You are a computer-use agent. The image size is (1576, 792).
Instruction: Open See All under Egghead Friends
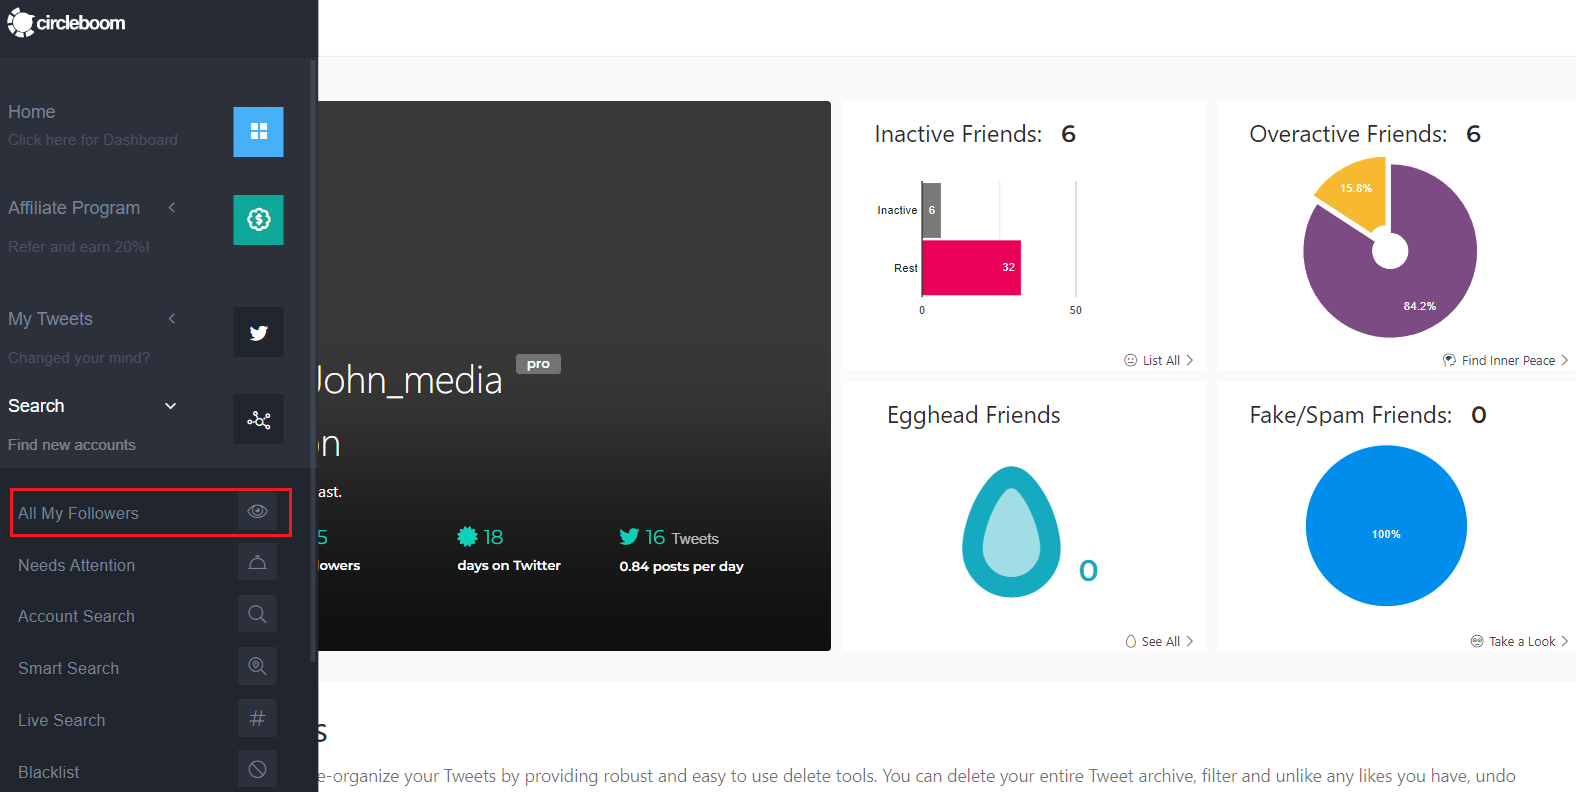click(1158, 641)
